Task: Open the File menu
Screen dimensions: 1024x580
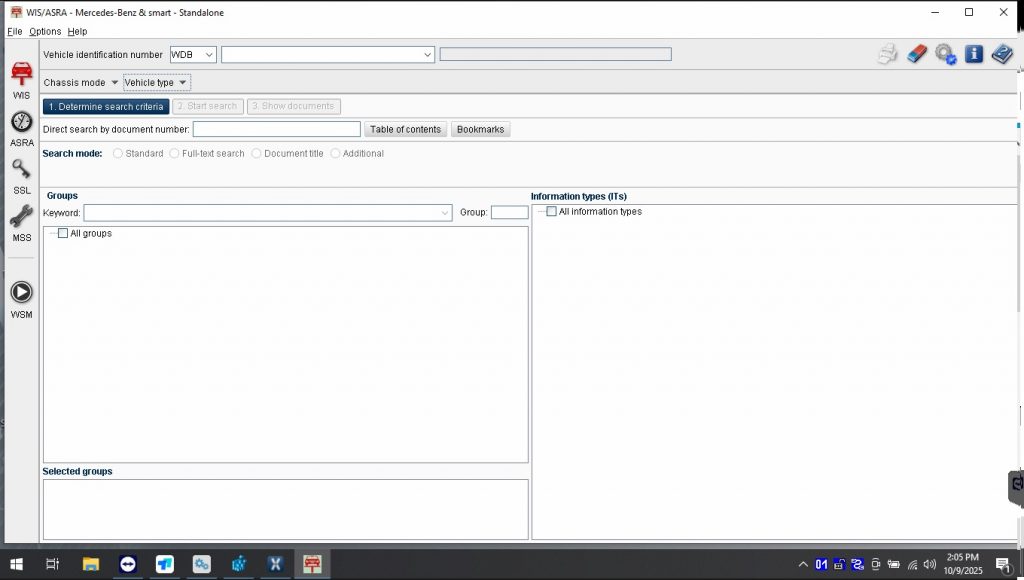Action: [14, 31]
